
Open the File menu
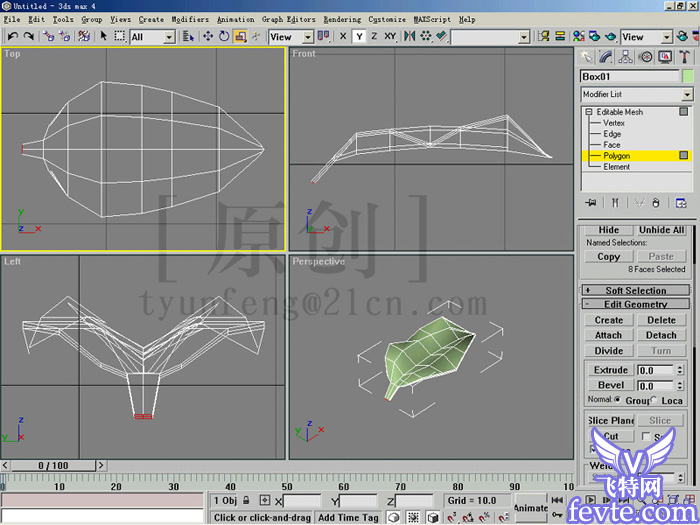pyautogui.click(x=12, y=19)
